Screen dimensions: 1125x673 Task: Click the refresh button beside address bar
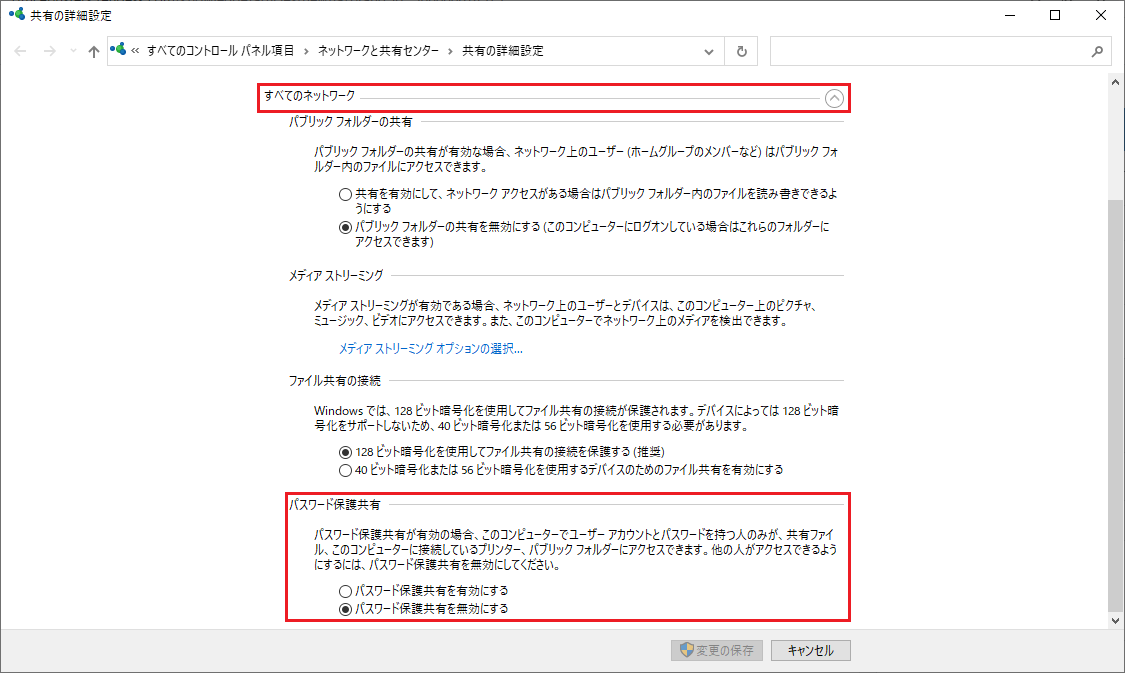pos(741,51)
